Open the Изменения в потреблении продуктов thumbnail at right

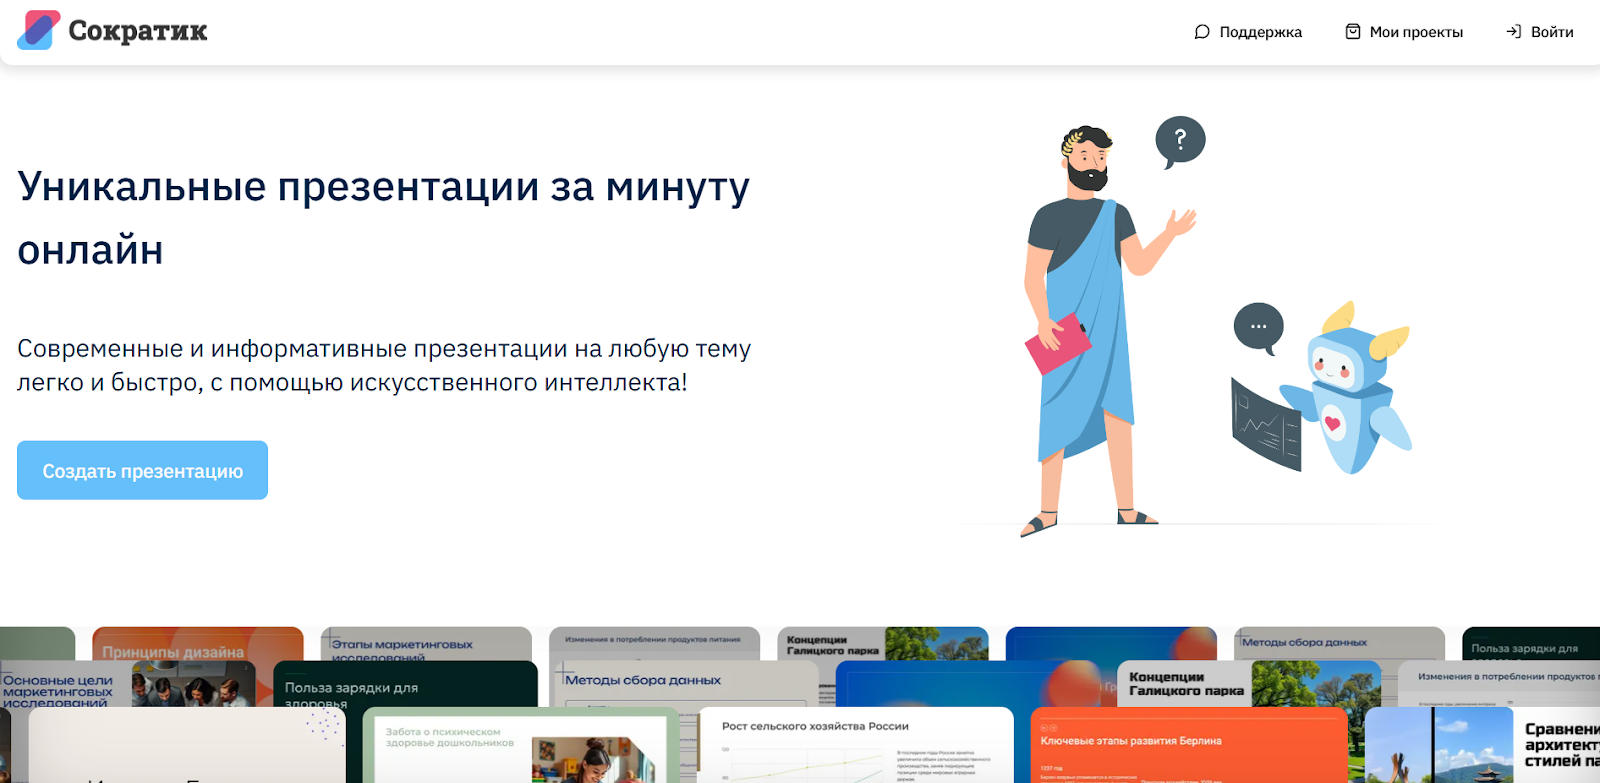(1499, 684)
